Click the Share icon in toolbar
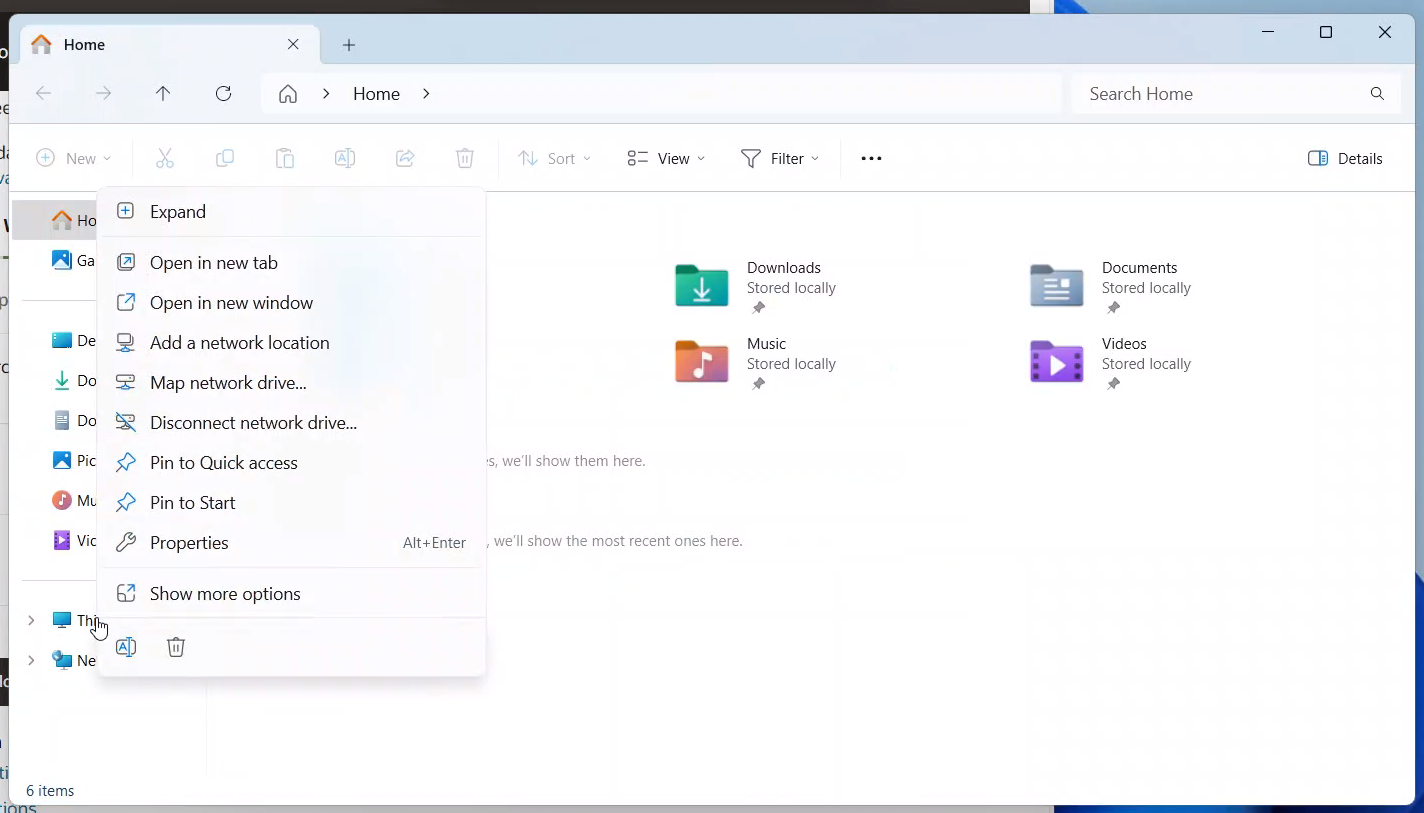1424x813 pixels. click(x=405, y=158)
